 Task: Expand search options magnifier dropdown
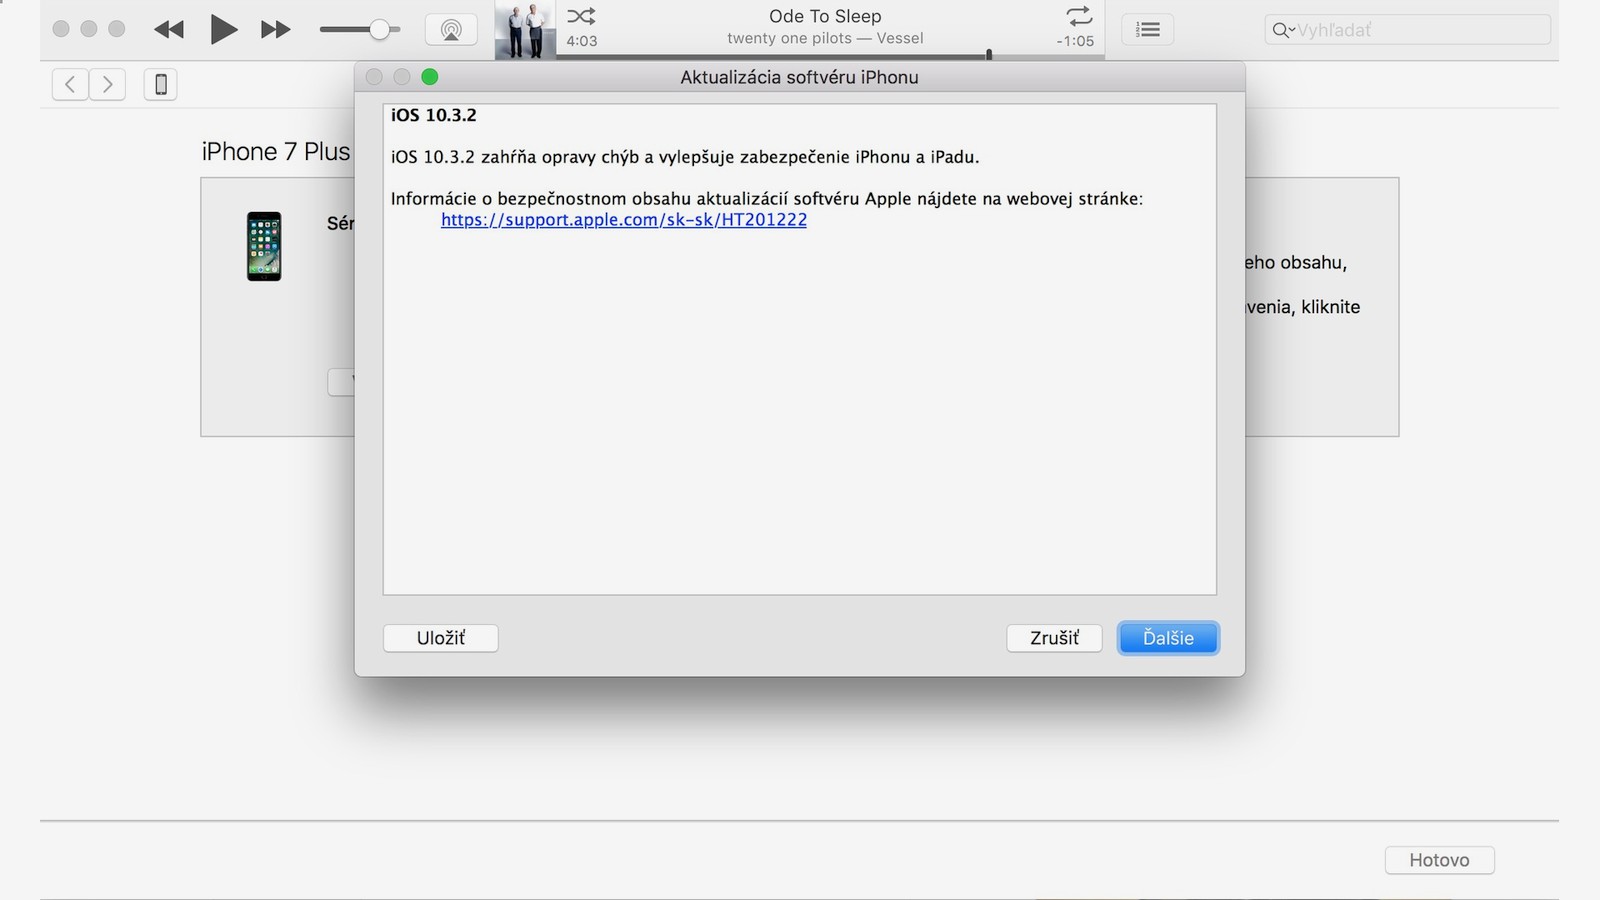pyautogui.click(x=1282, y=30)
